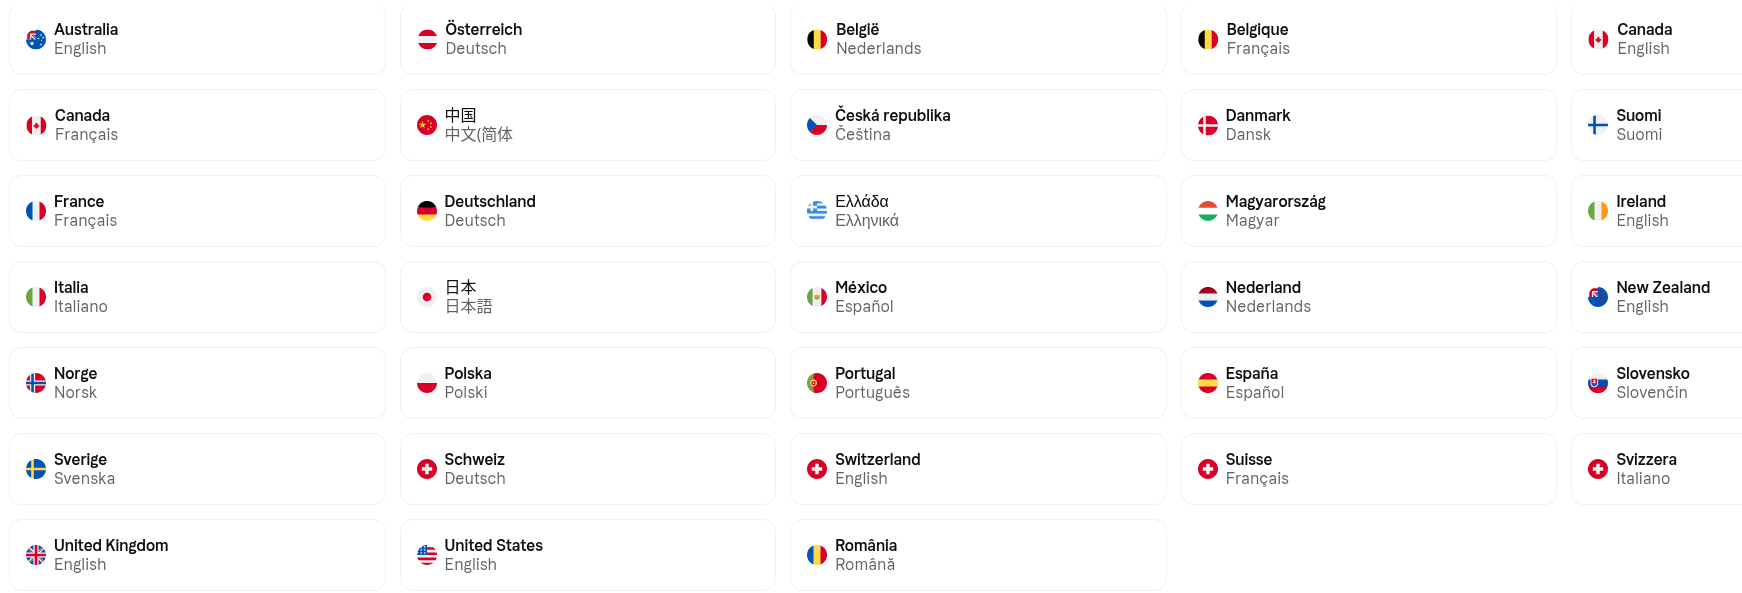This screenshot has width=1742, height=593.
Task: Pick Belgique Français locale
Action: (x=1369, y=39)
